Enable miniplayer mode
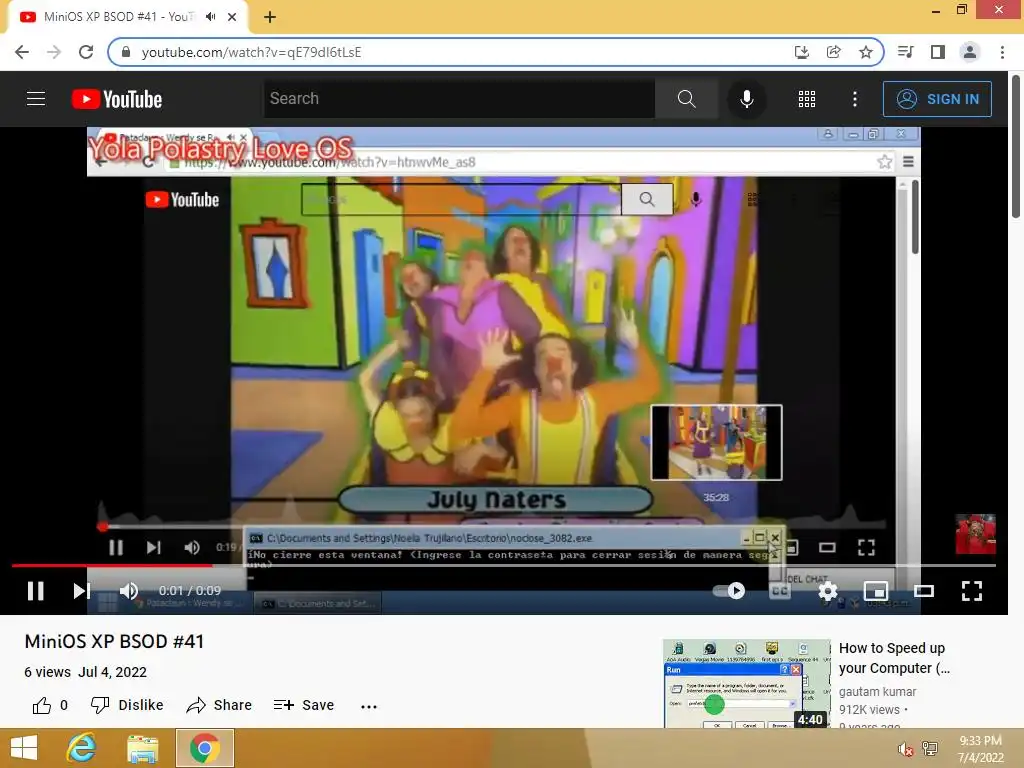The width and height of the screenshot is (1024, 768). (x=875, y=591)
